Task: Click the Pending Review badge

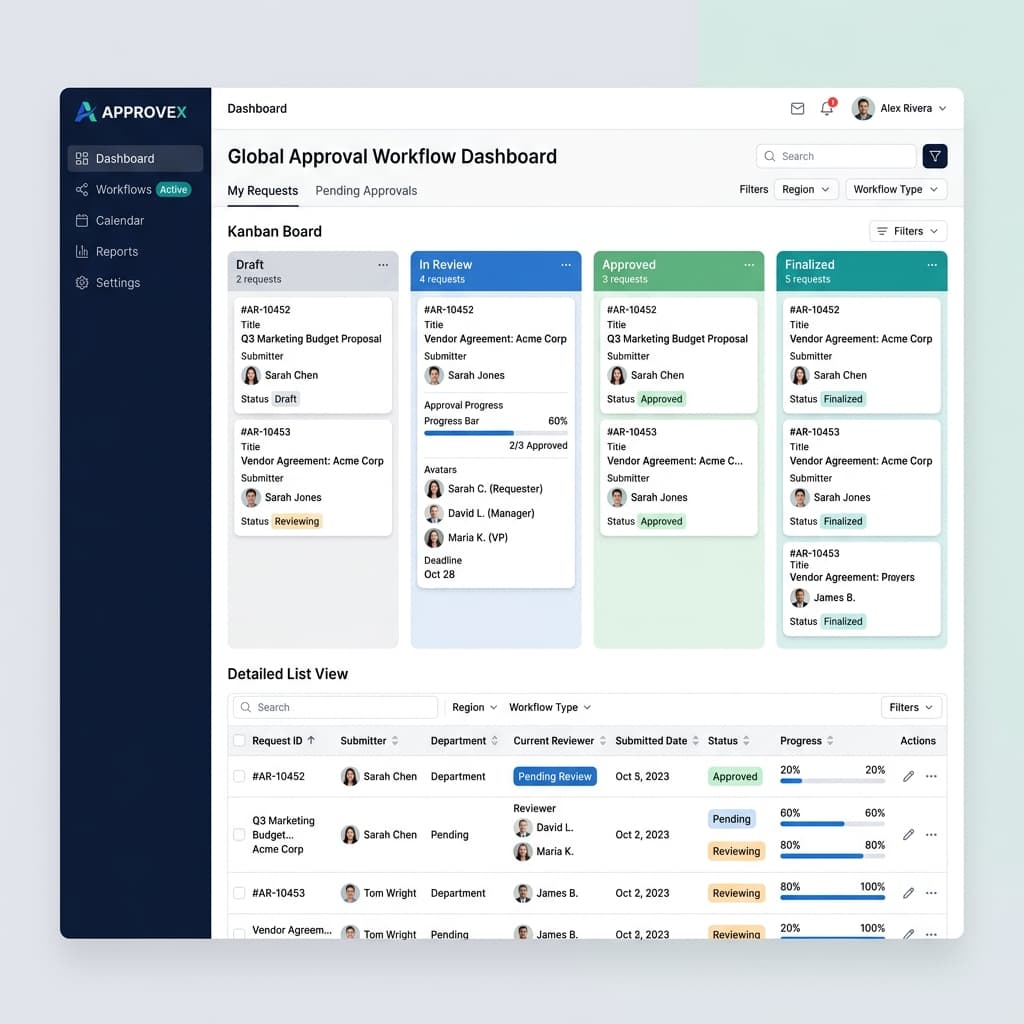Action: (x=554, y=776)
